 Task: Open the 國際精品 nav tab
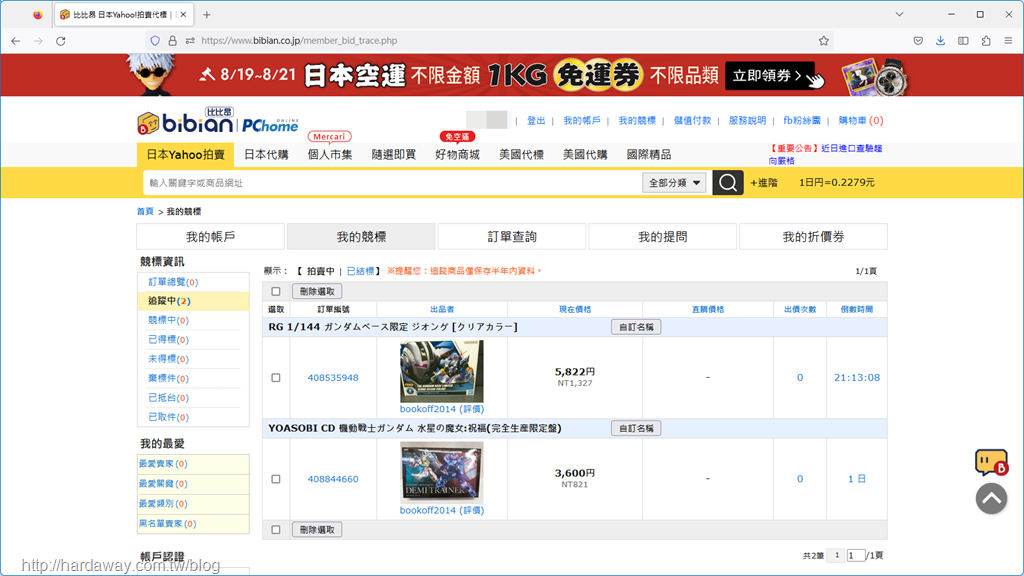point(648,155)
